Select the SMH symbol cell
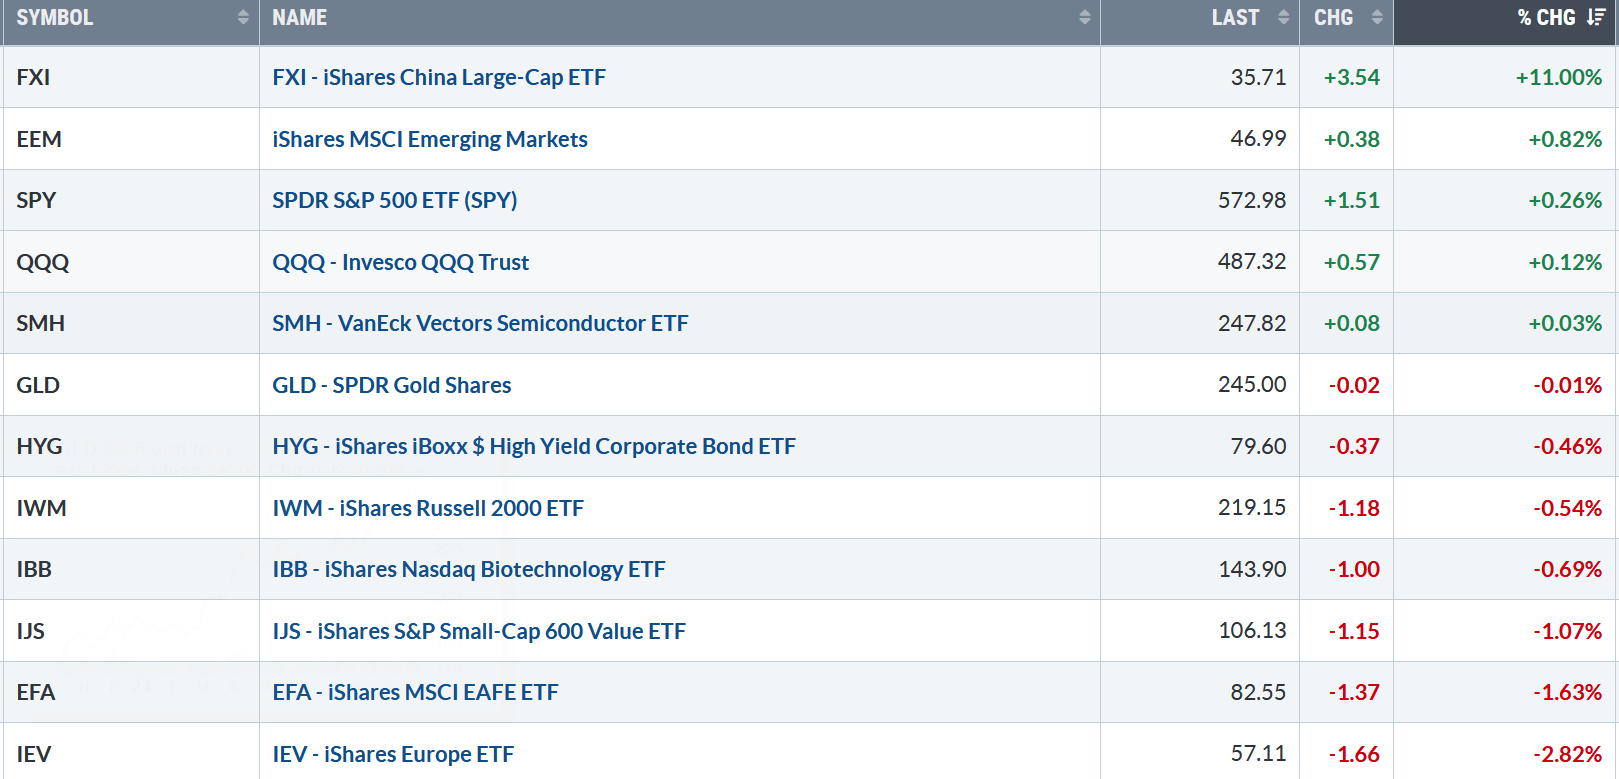Viewport: 1619px width, 779px height. pyautogui.click(x=131, y=323)
